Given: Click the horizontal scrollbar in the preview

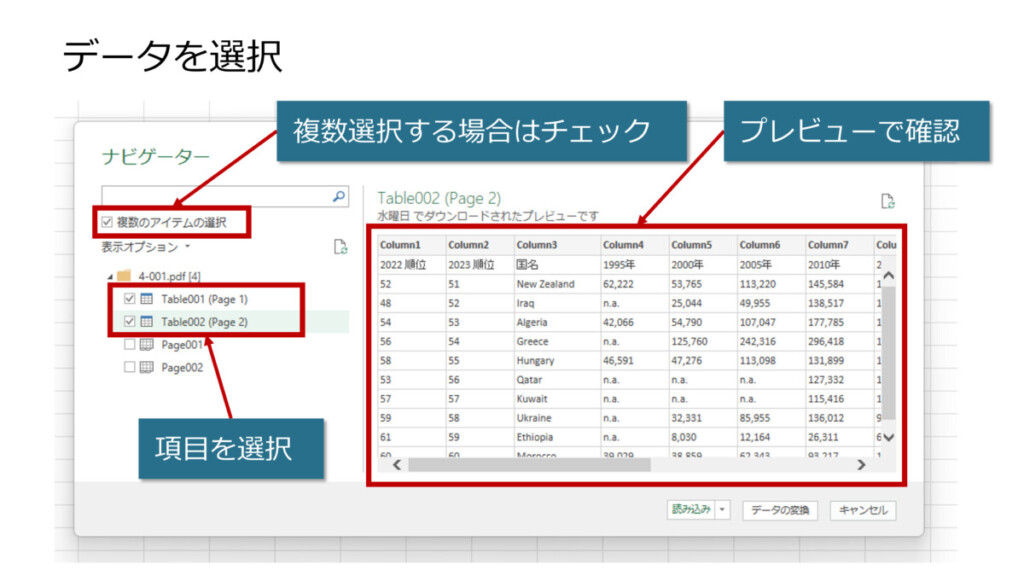Looking at the screenshot, I should 530,465.
